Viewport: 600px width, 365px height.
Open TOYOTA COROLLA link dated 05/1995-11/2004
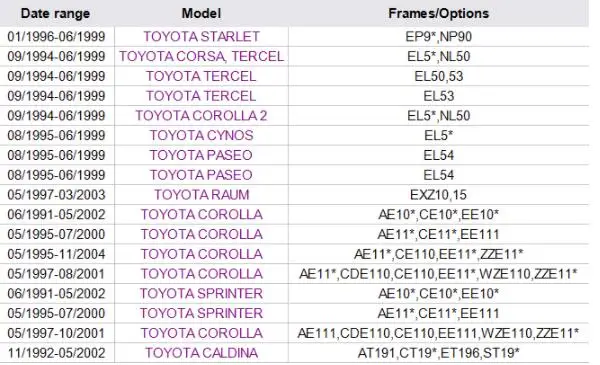[x=201, y=254]
